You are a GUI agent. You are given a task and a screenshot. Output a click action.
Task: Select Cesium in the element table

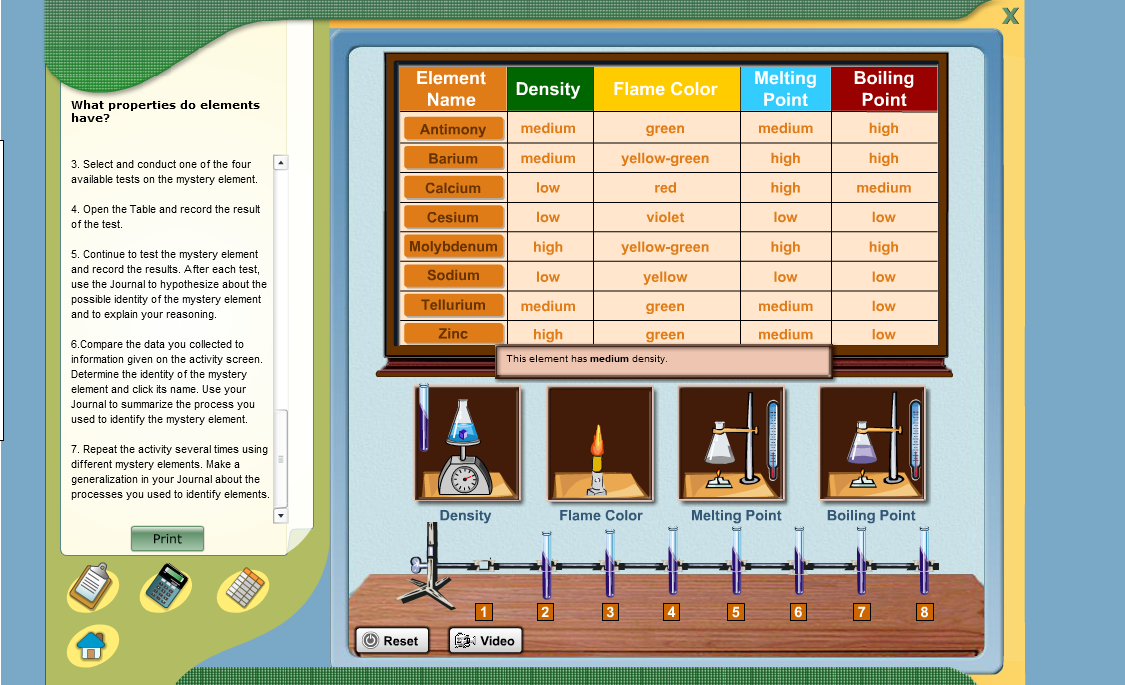click(x=452, y=217)
